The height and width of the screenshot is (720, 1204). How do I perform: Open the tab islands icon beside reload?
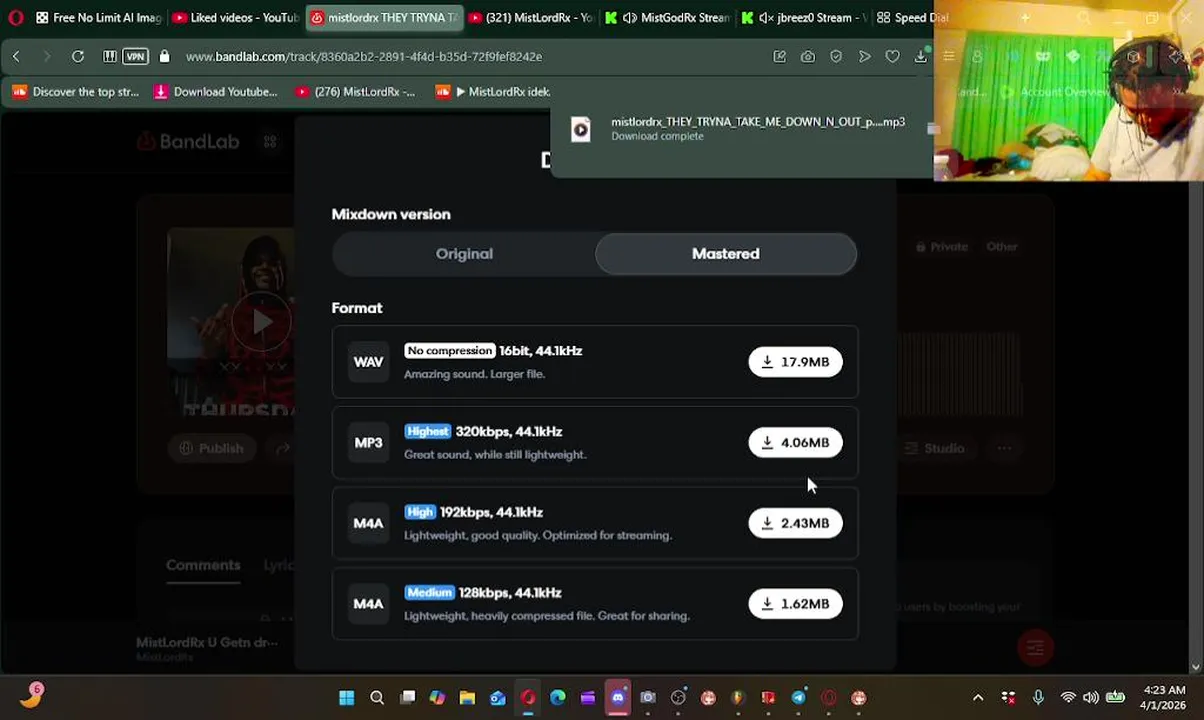110,57
